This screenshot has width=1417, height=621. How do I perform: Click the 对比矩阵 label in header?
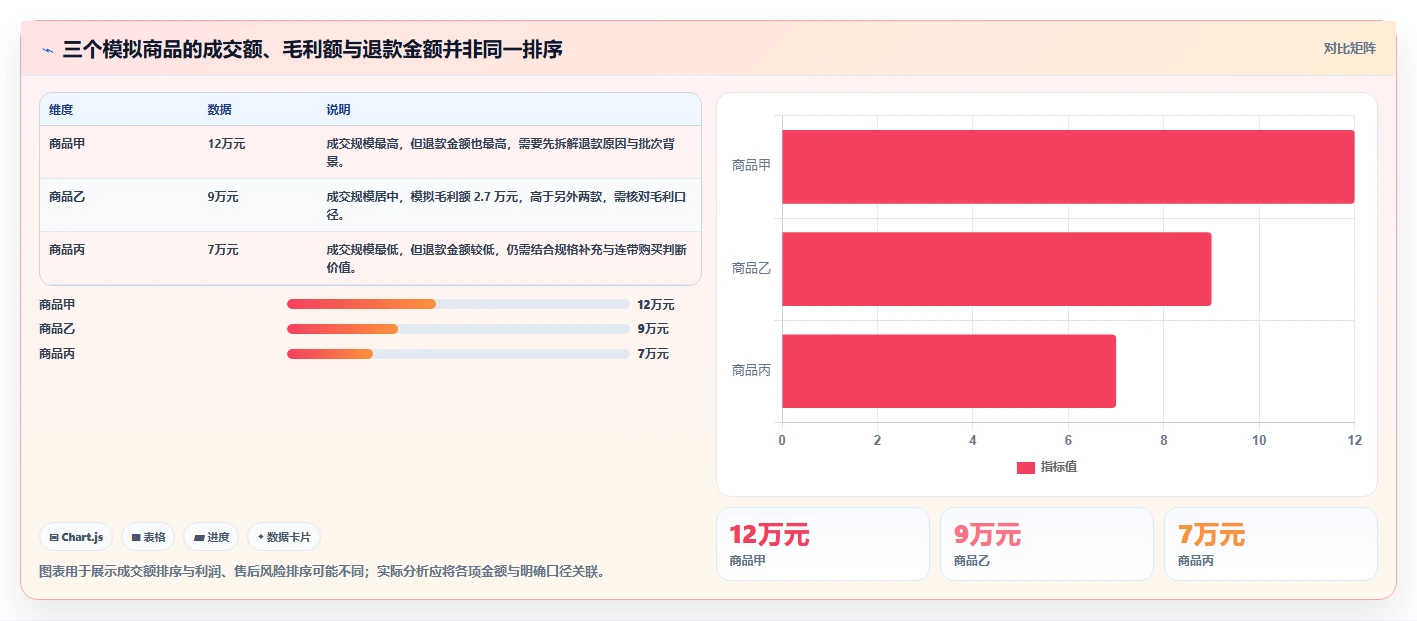click(1349, 48)
